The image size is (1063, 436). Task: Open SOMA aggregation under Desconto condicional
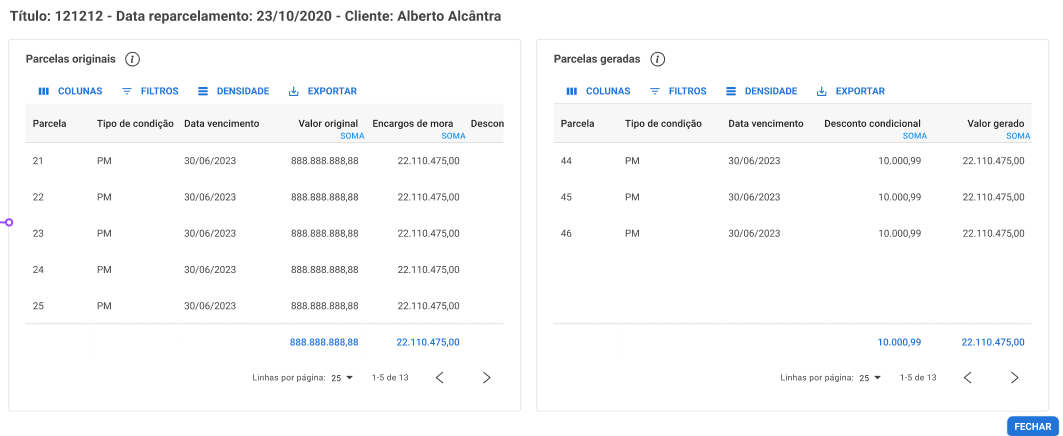[x=915, y=136]
